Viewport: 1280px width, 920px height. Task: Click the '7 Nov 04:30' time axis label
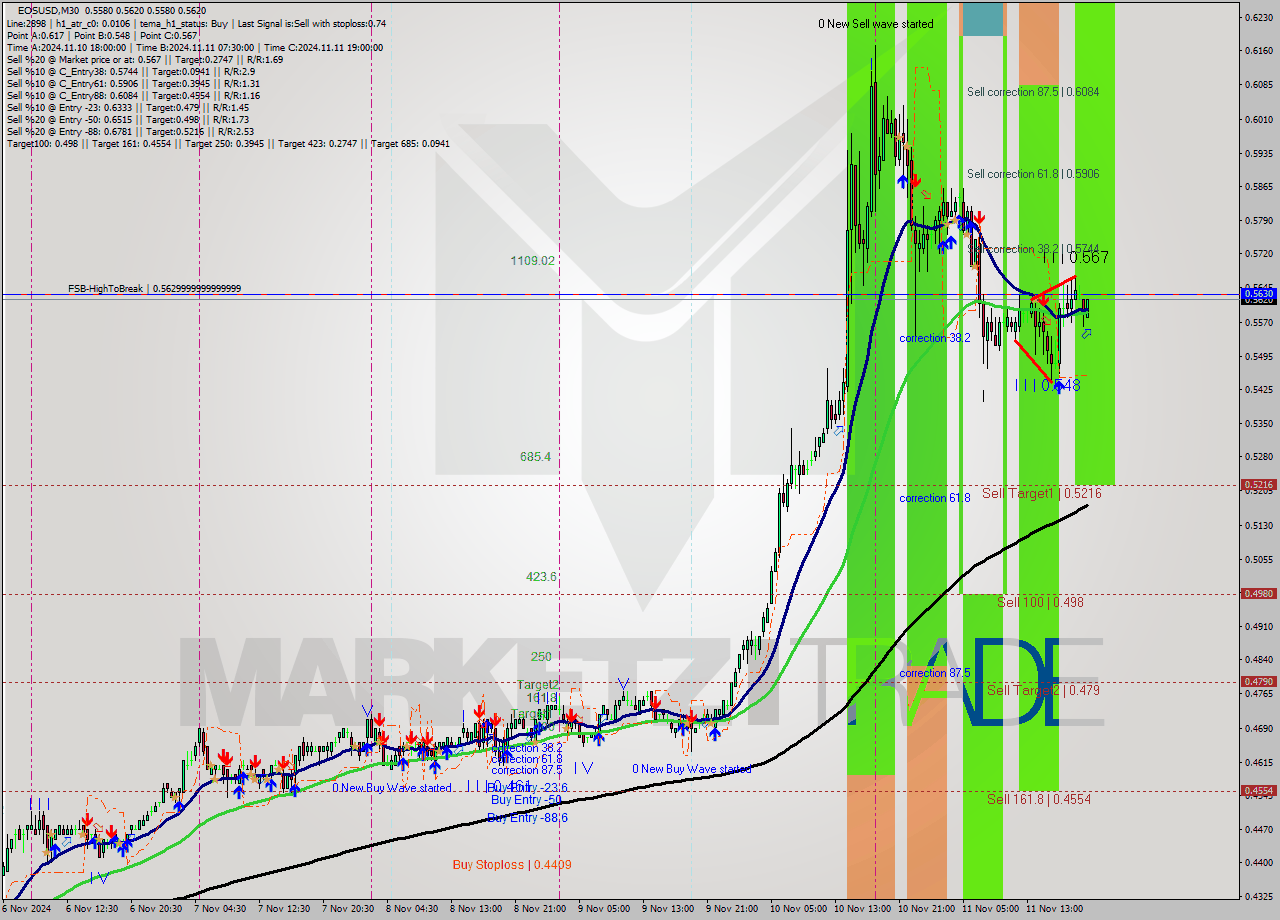(220, 909)
